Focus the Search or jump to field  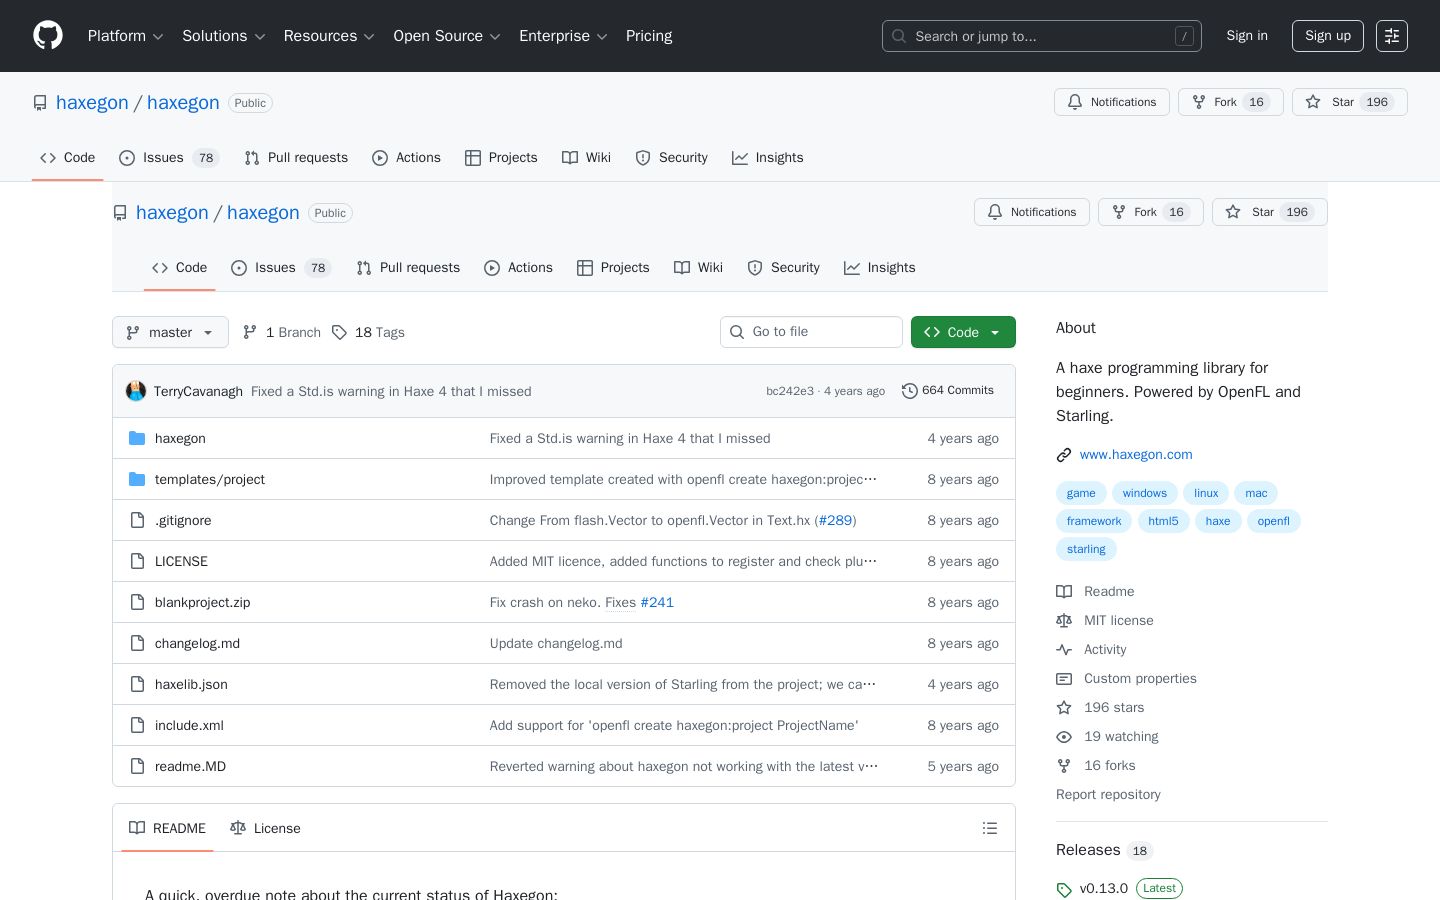pos(1042,36)
